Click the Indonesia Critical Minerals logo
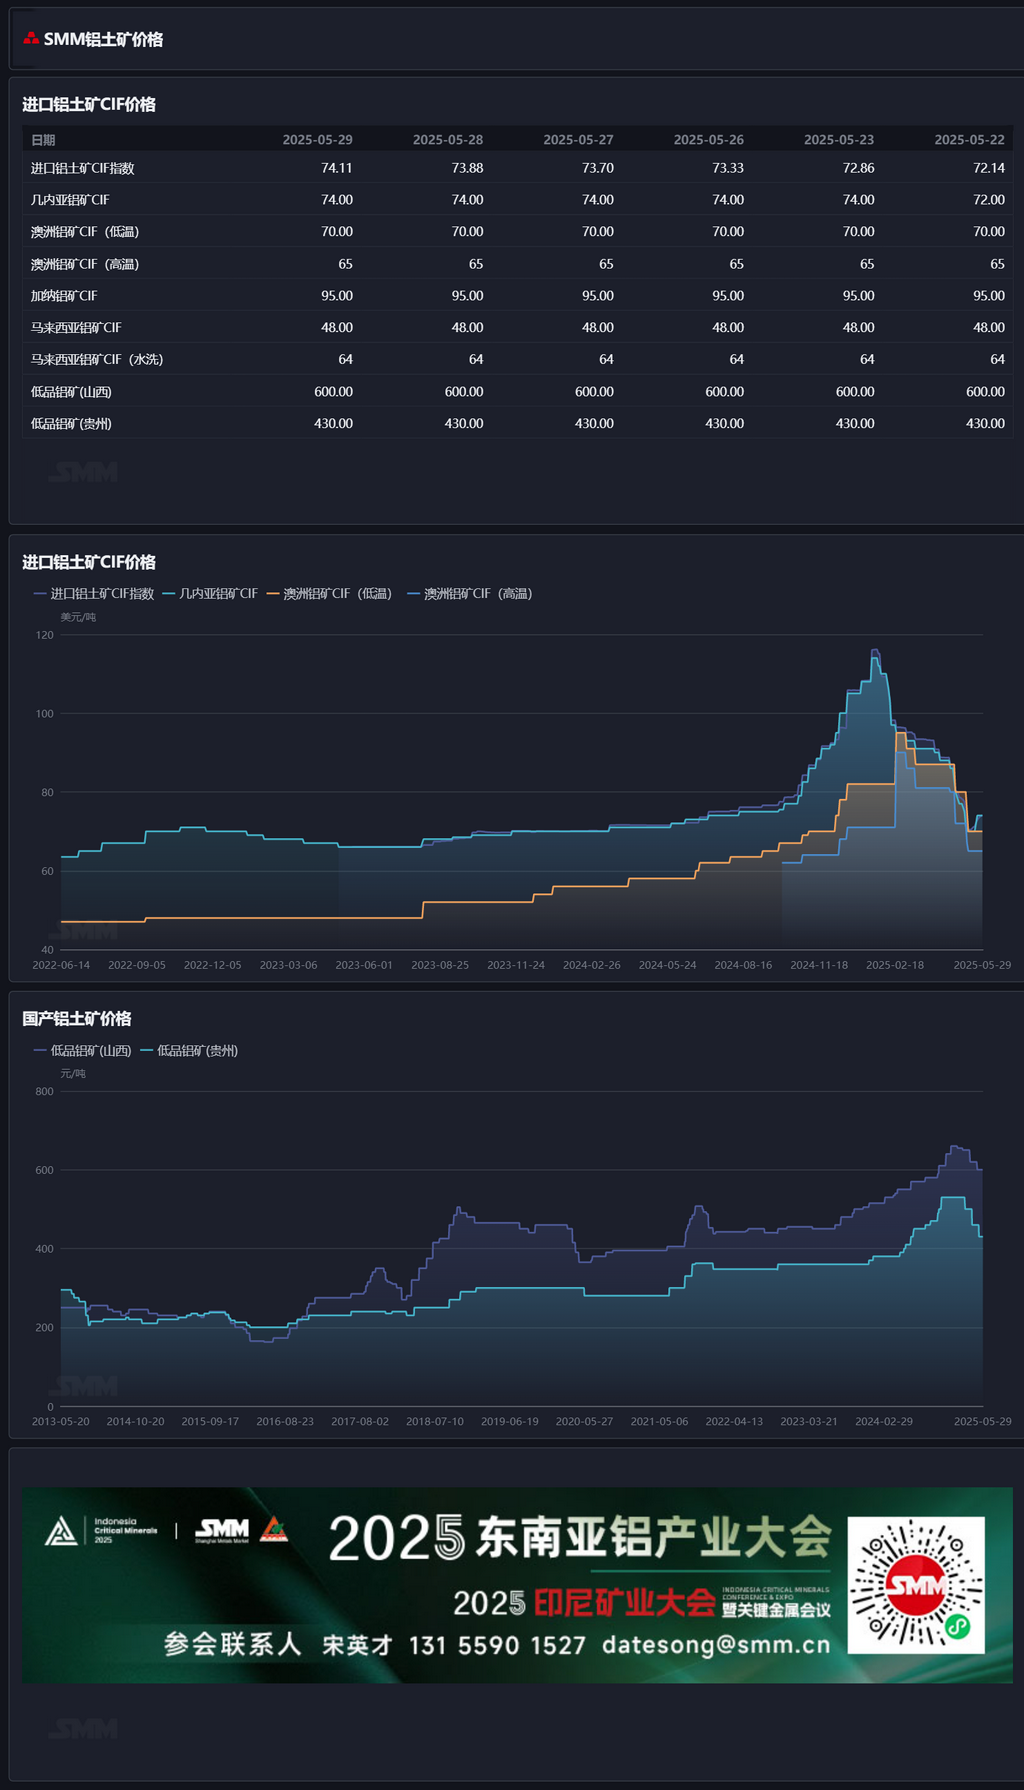Viewport: 1024px width, 1790px height. click(101, 1531)
